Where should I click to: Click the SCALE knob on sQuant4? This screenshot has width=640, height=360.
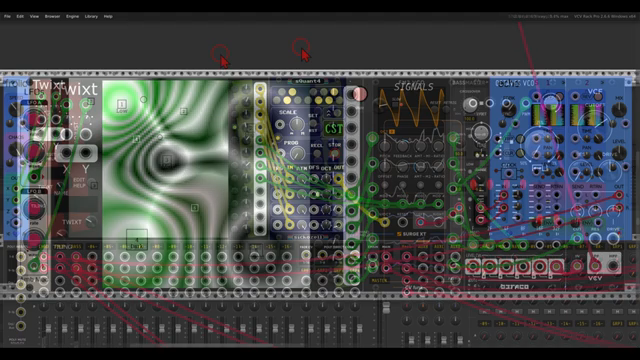pos(297,124)
